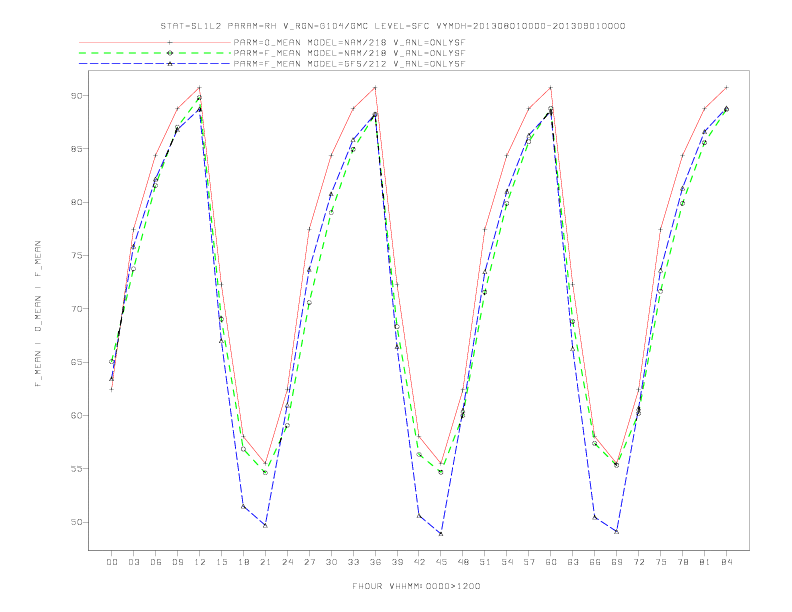Click the x-axis tick label 48

(x=463, y=562)
